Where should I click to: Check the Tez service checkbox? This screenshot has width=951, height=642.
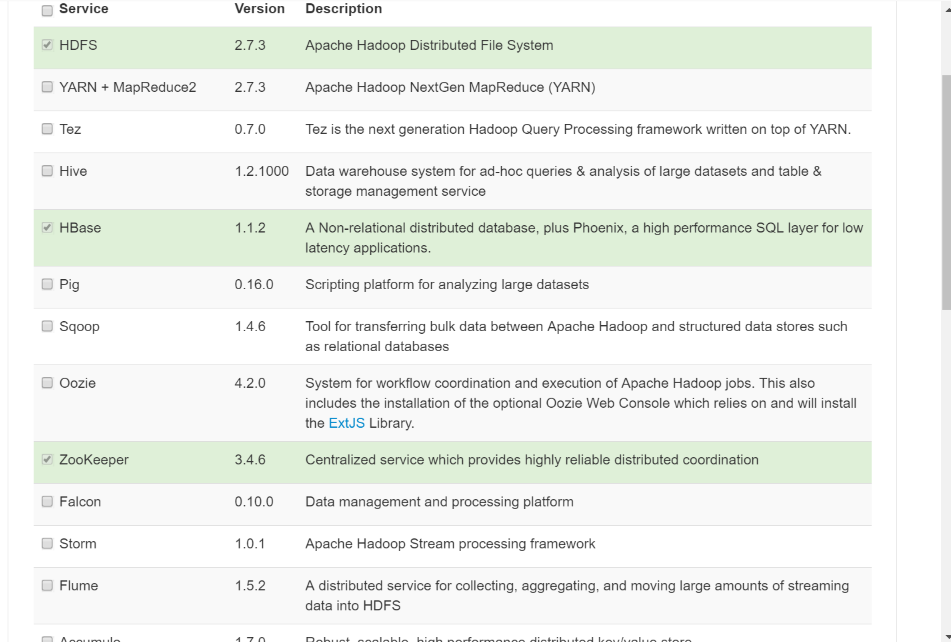pyautogui.click(x=47, y=130)
